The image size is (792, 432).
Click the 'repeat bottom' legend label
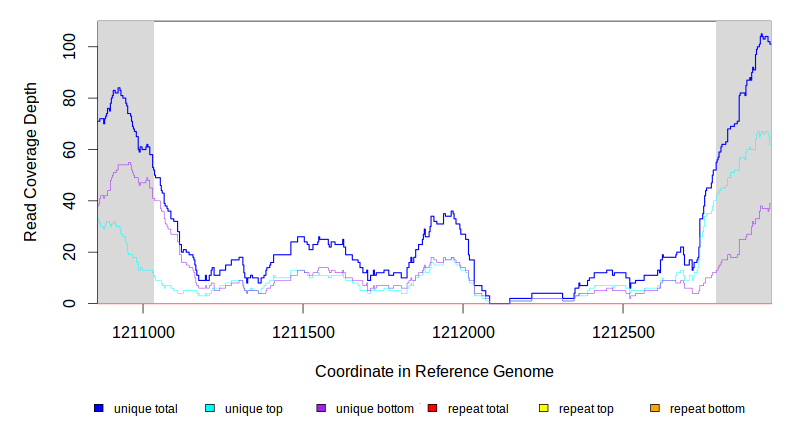tap(707, 409)
